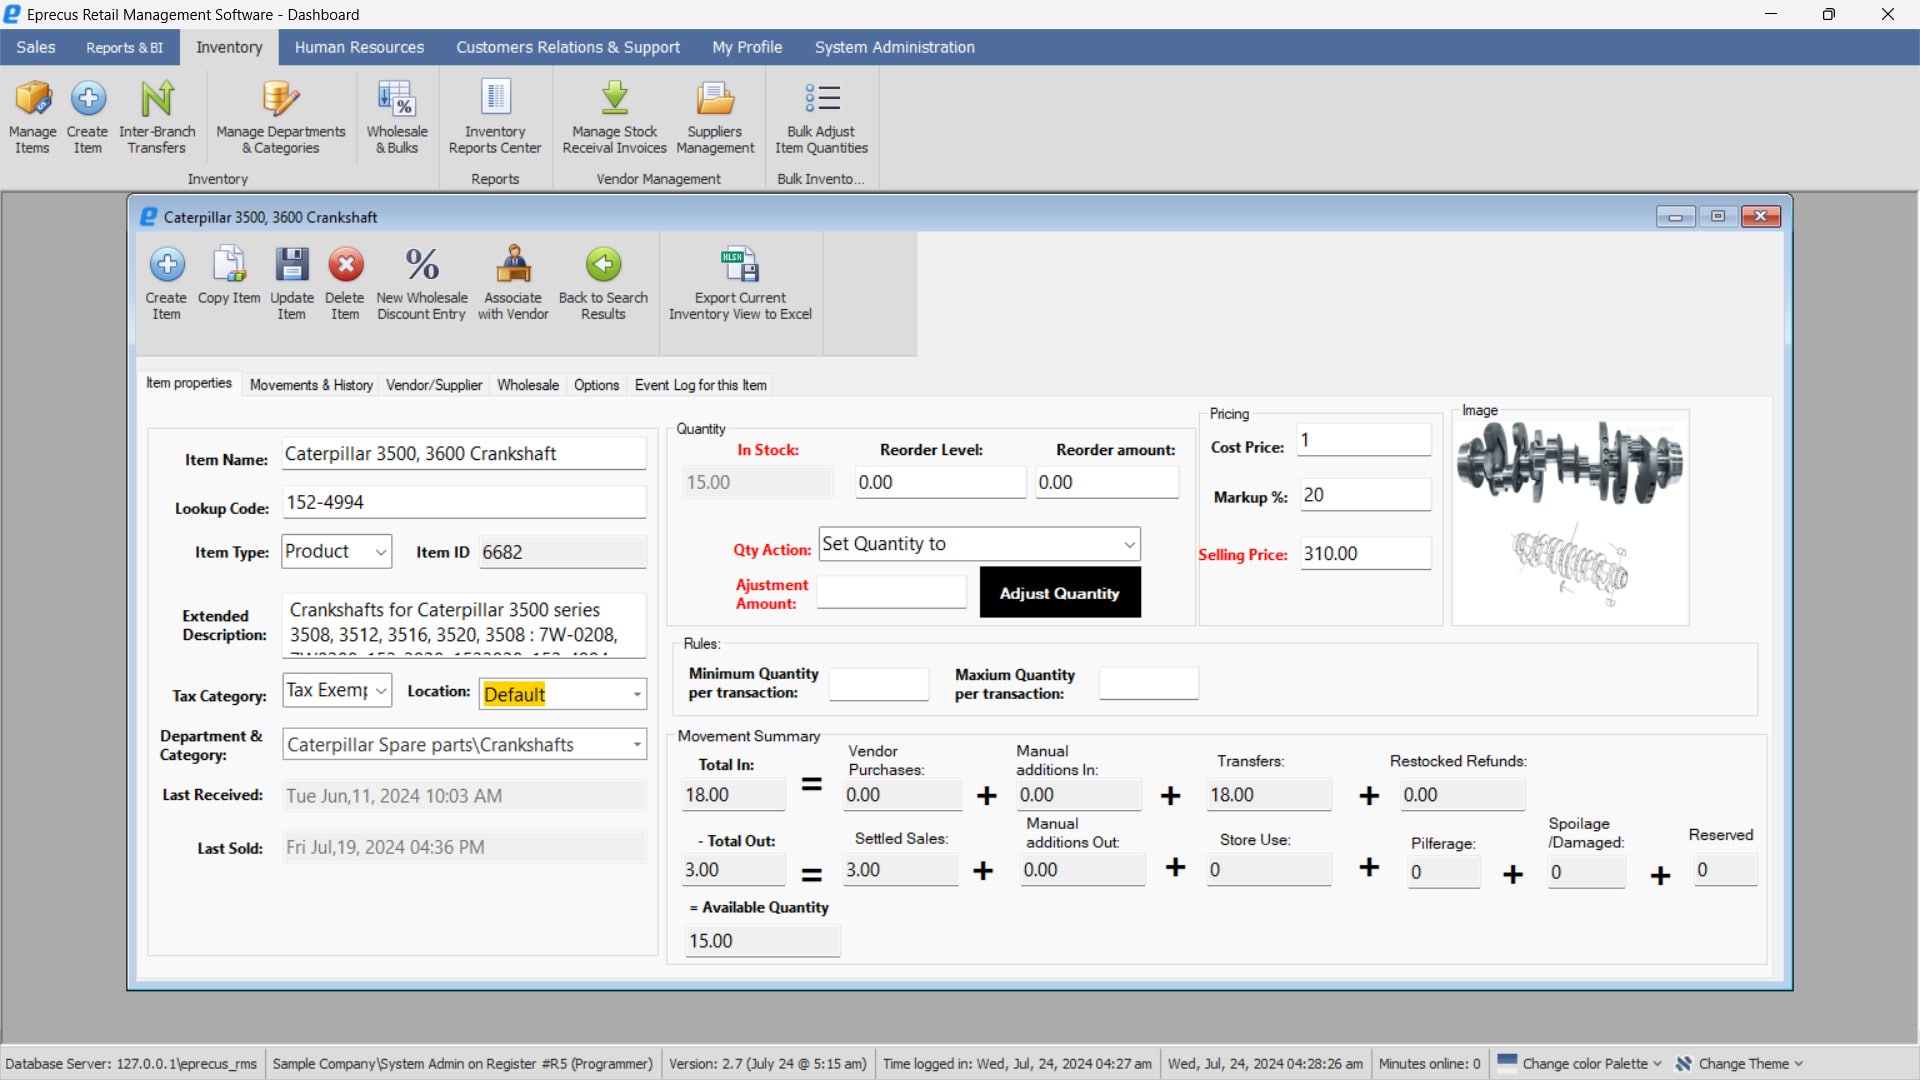Open the Wholesale item tab
1920x1080 pixels.
coord(528,385)
